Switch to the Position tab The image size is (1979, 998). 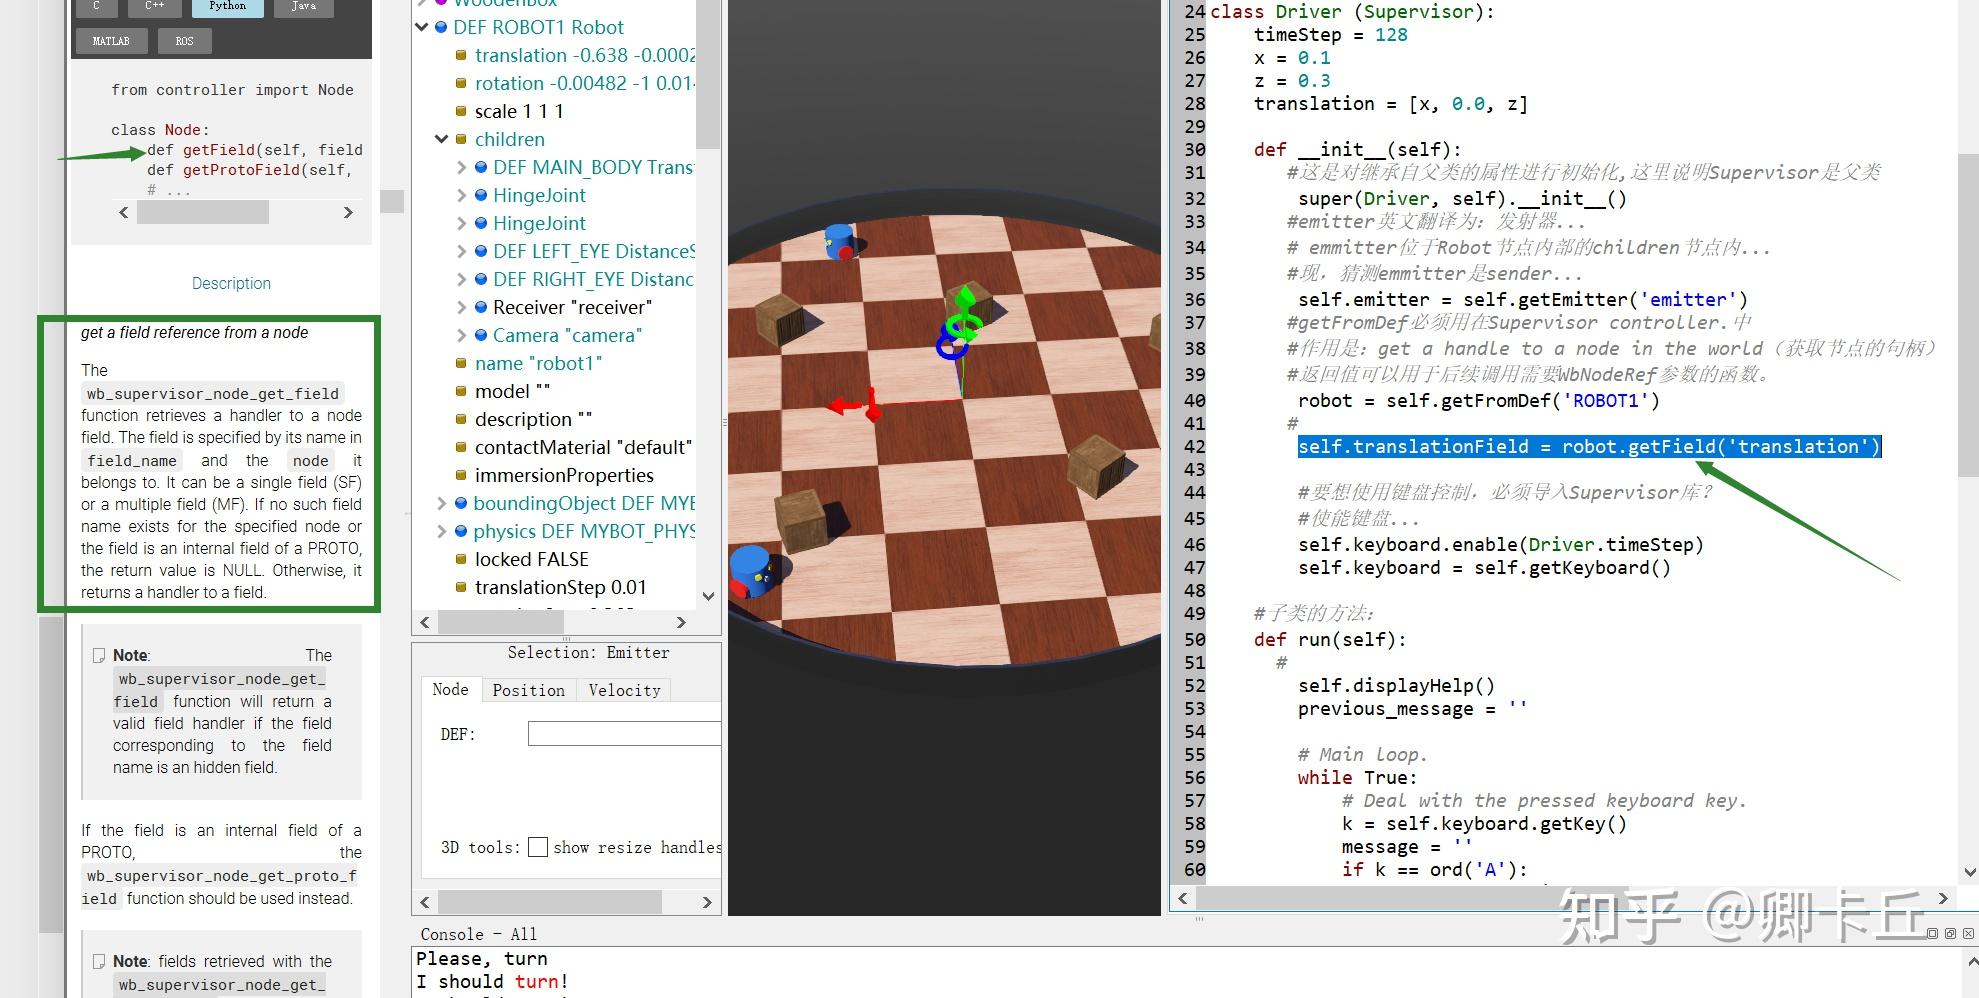[528, 690]
